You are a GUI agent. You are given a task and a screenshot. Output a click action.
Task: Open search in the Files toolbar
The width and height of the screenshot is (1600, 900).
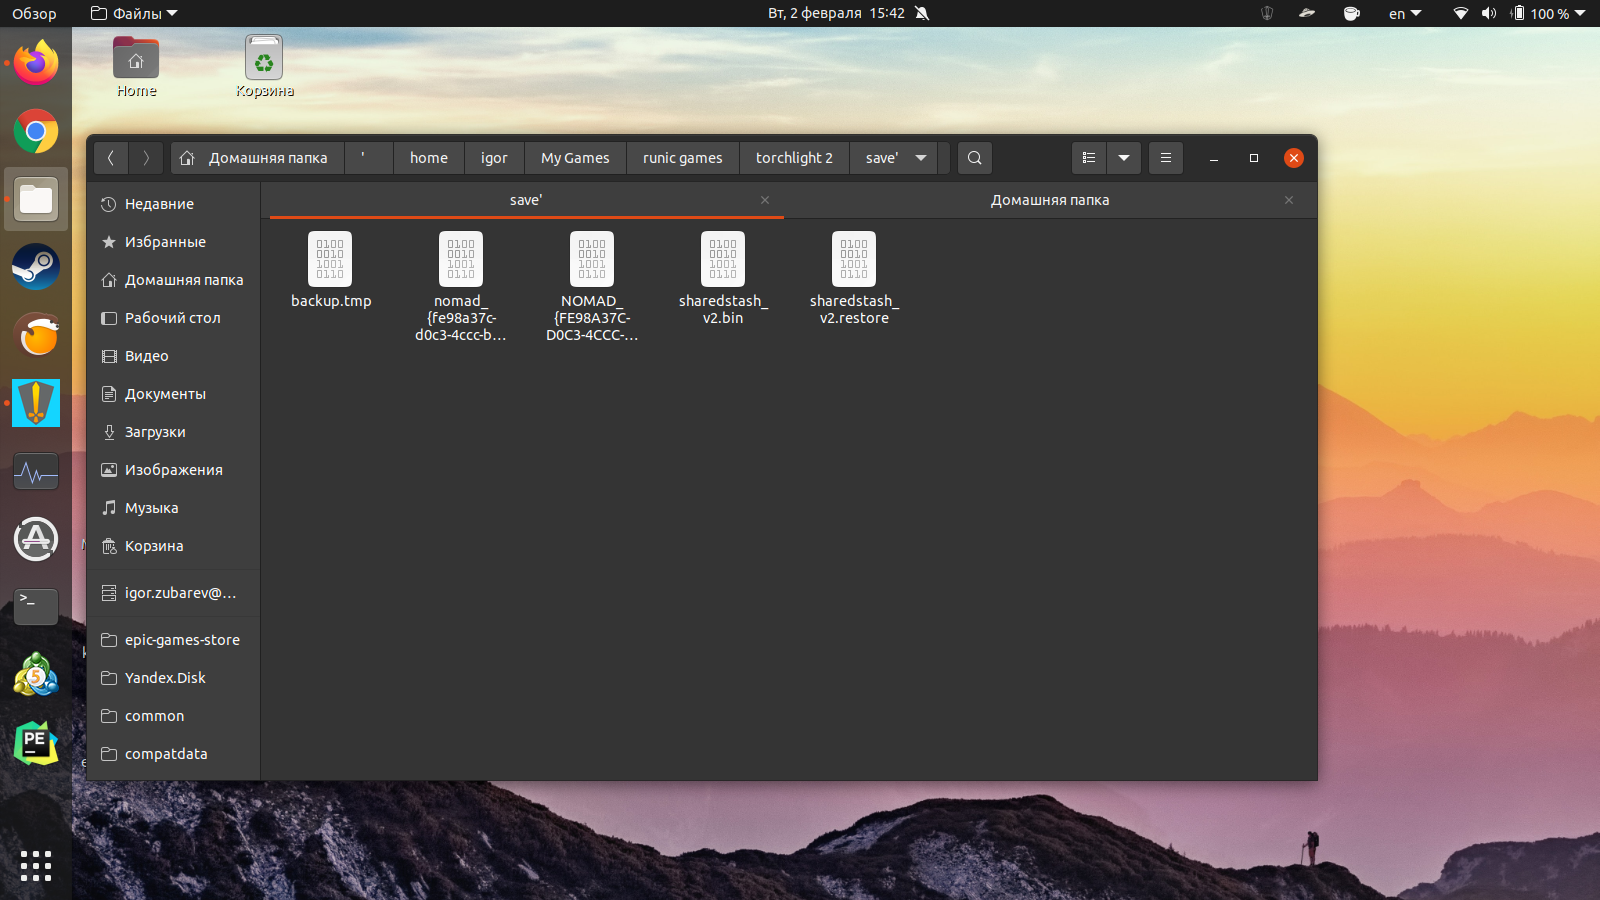click(974, 157)
